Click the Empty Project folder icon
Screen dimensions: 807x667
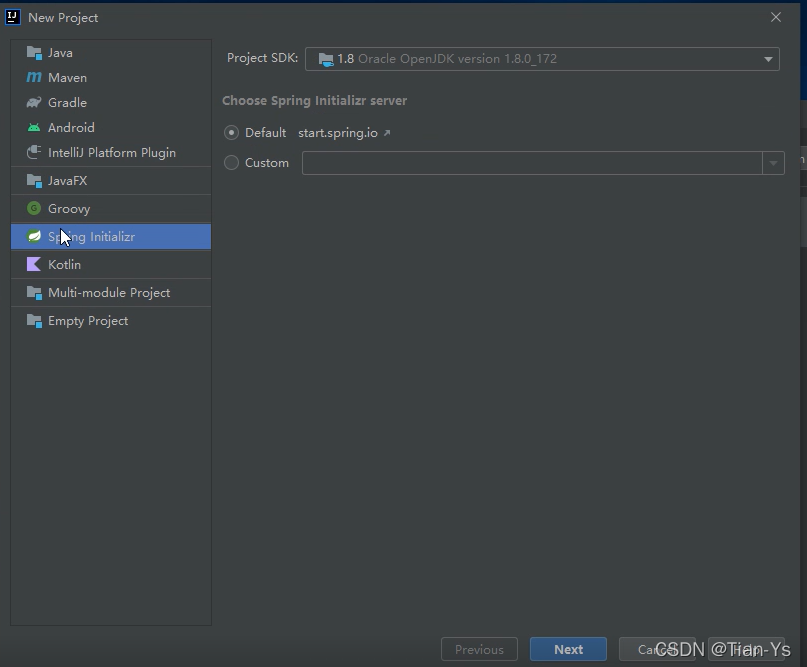click(x=34, y=321)
